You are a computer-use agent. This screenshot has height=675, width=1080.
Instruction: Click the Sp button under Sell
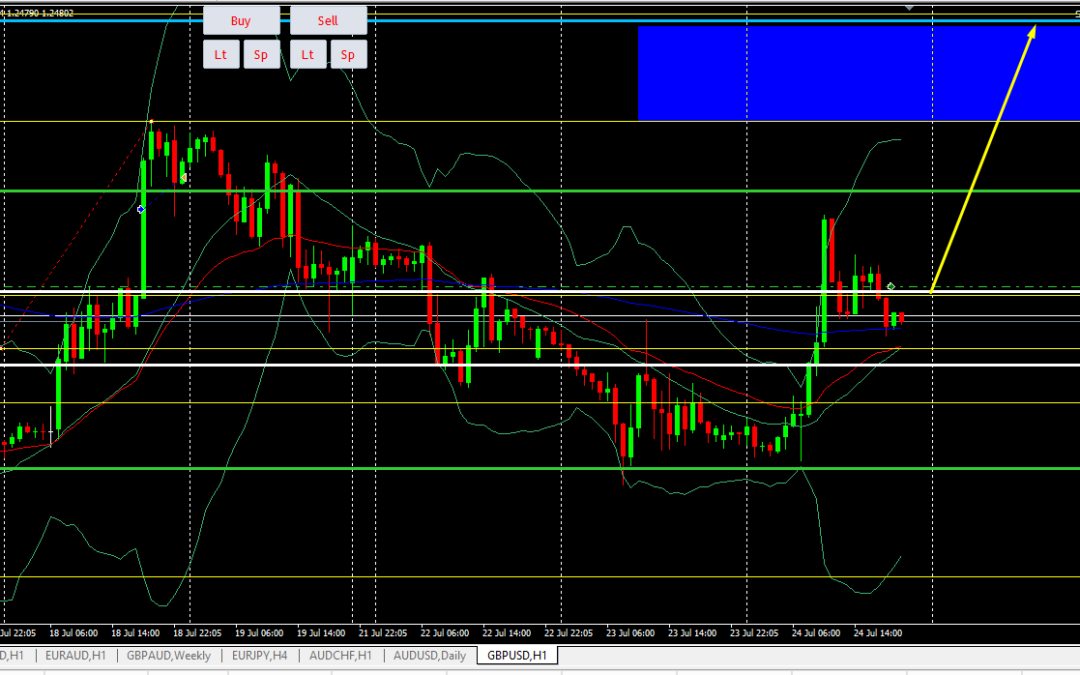pyautogui.click(x=348, y=55)
